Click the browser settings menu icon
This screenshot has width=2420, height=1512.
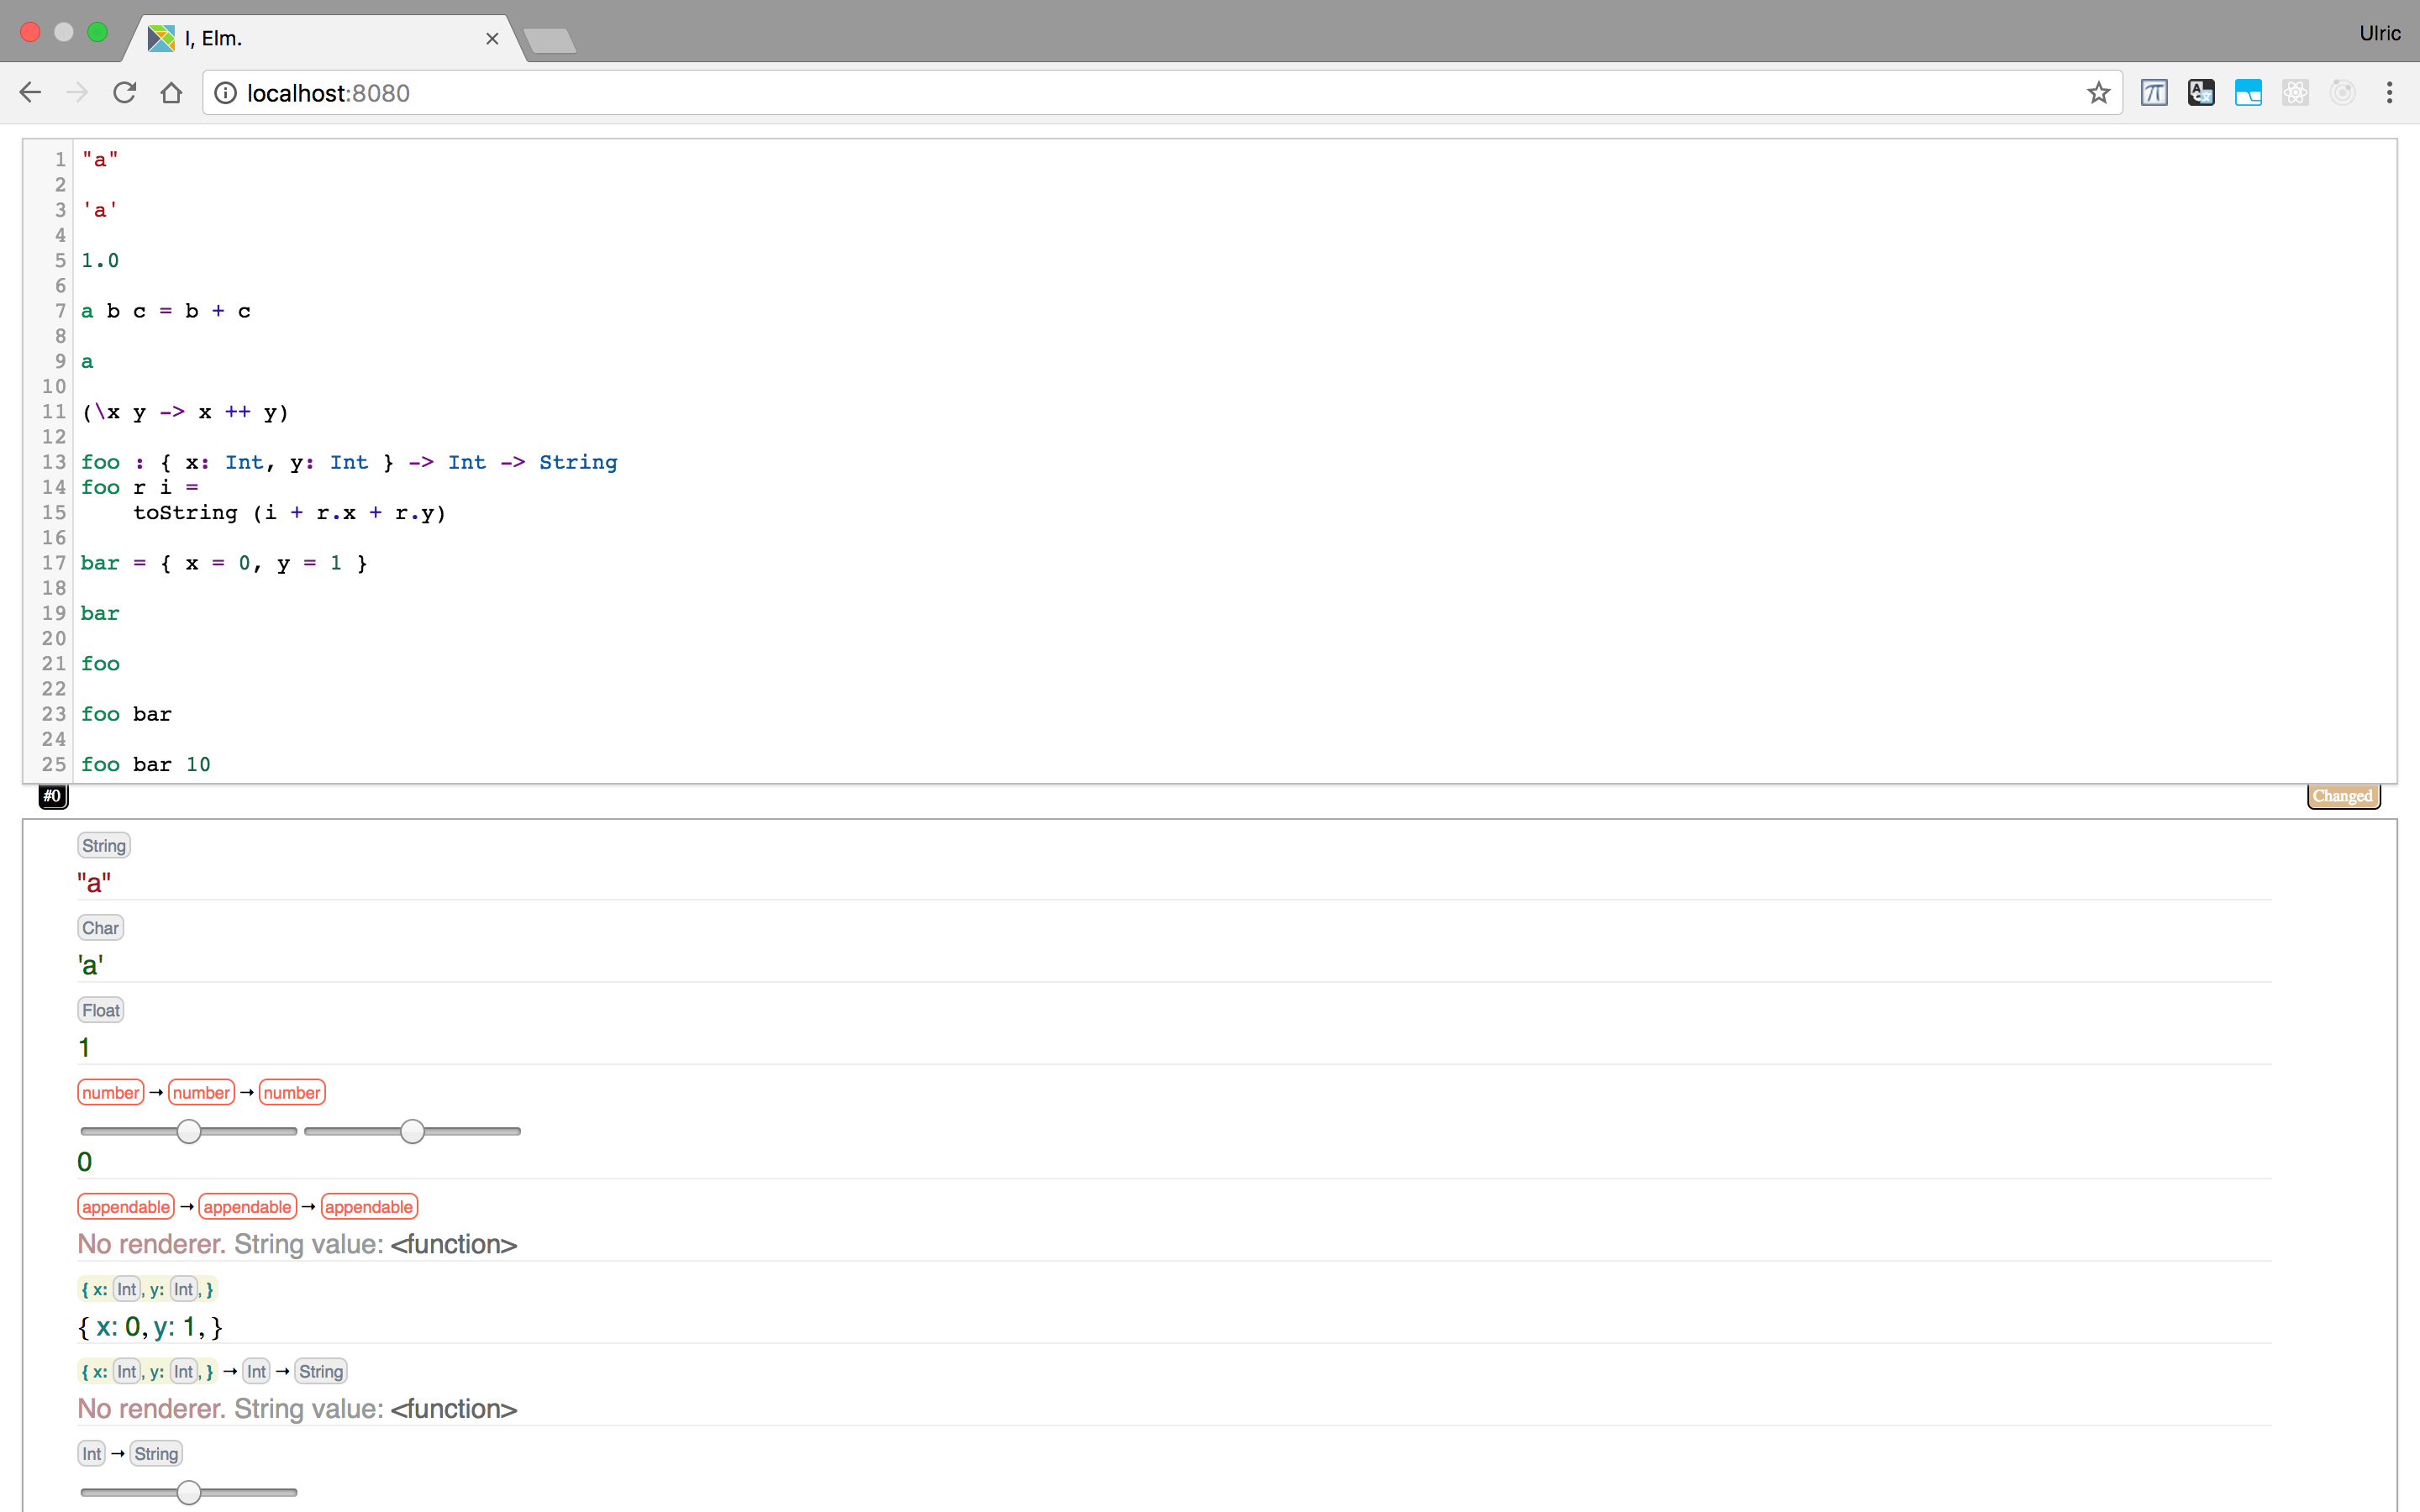click(x=2389, y=92)
